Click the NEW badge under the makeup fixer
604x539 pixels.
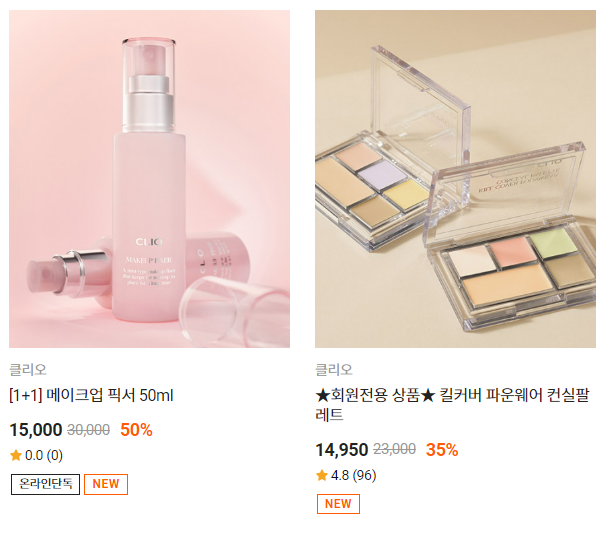point(106,484)
